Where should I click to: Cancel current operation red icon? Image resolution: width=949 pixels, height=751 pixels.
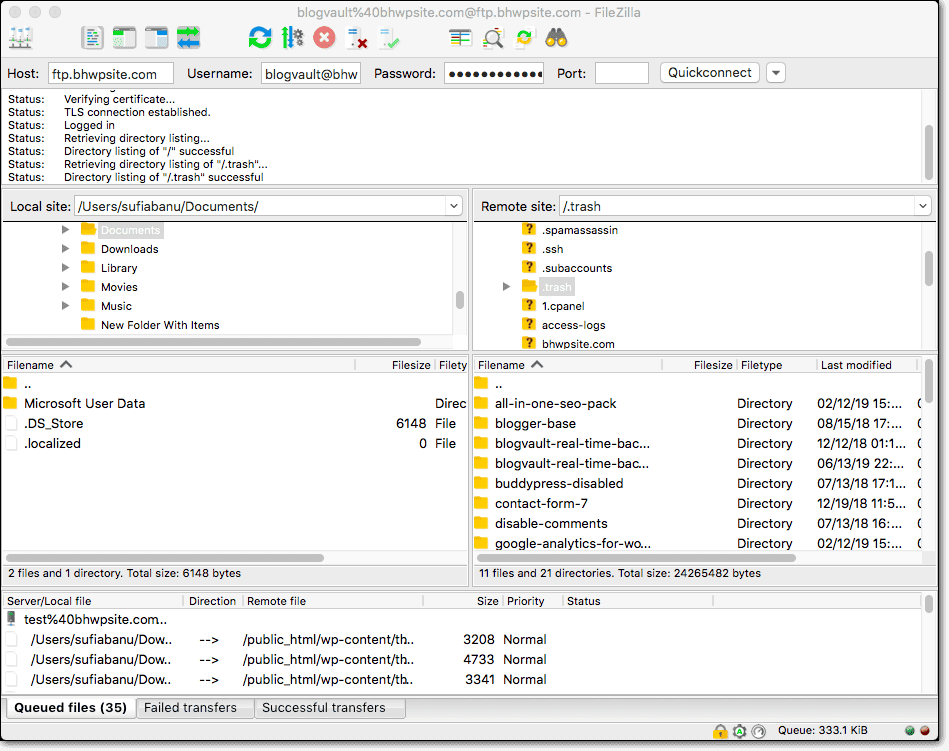coord(324,38)
